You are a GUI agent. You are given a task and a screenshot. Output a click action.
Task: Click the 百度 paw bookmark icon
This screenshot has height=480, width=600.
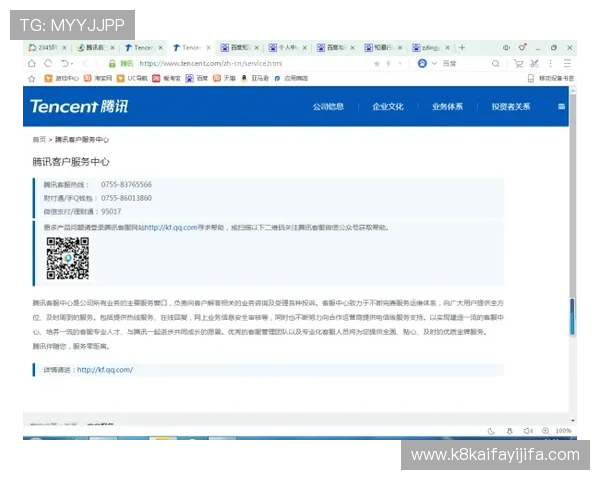click(189, 78)
